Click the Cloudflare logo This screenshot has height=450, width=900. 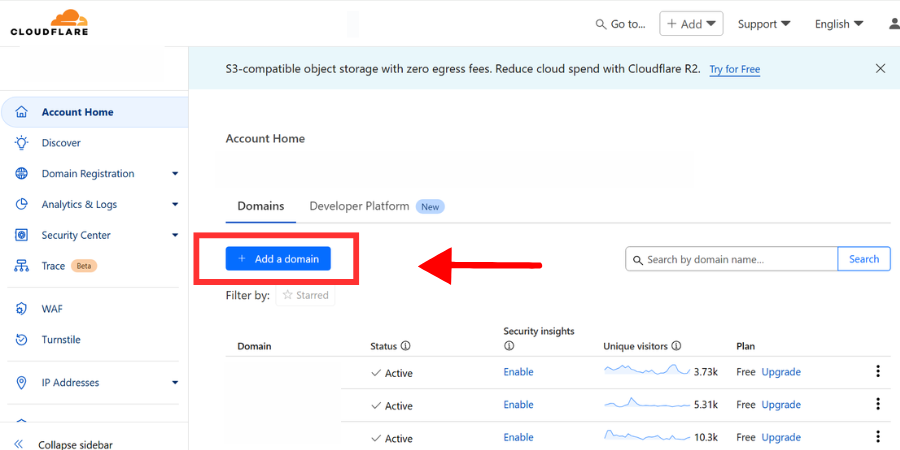pyautogui.click(x=49, y=22)
